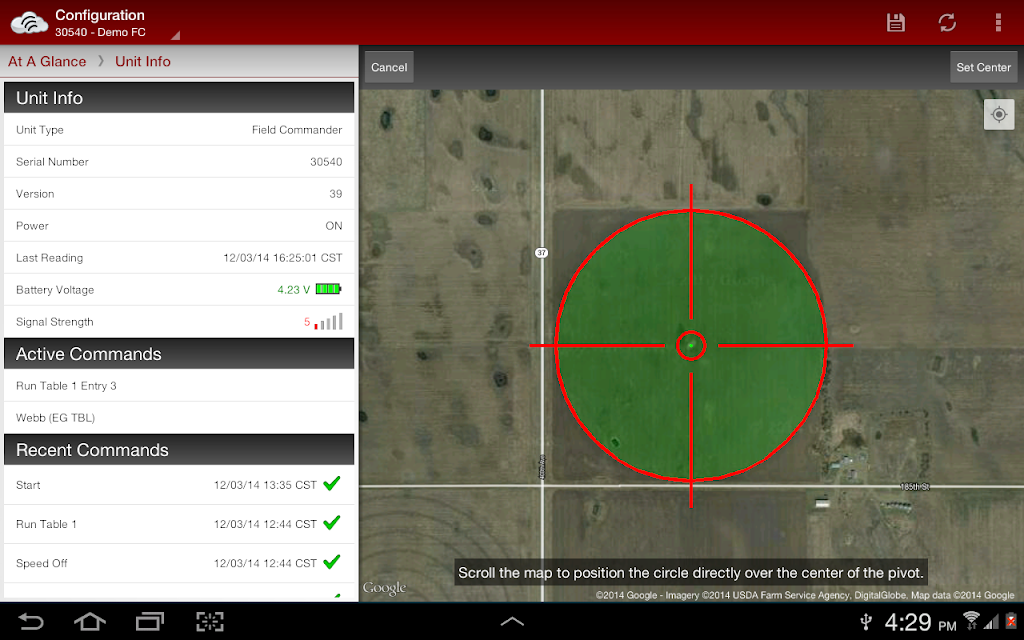Tap the refresh arrows icon
This screenshot has height=640, width=1024.
coord(947,22)
